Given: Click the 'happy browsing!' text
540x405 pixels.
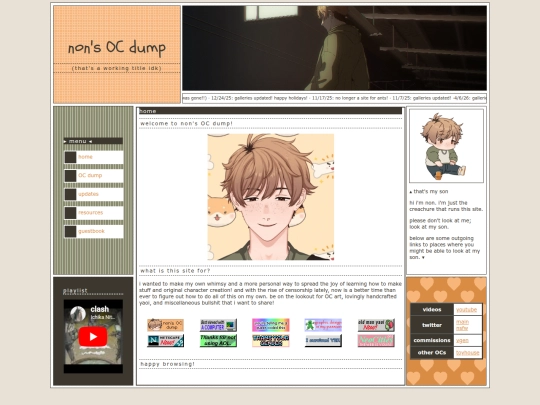Looking at the screenshot, I should [x=167, y=364].
